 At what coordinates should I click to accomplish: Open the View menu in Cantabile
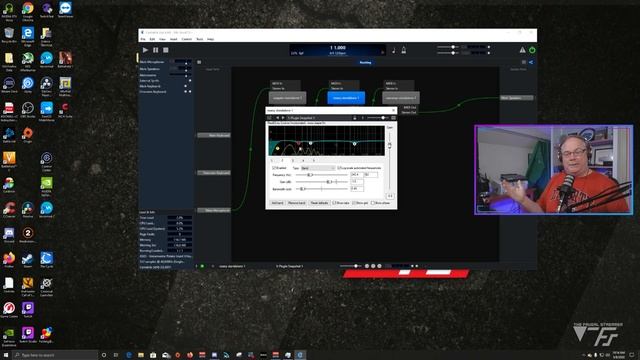coord(162,39)
